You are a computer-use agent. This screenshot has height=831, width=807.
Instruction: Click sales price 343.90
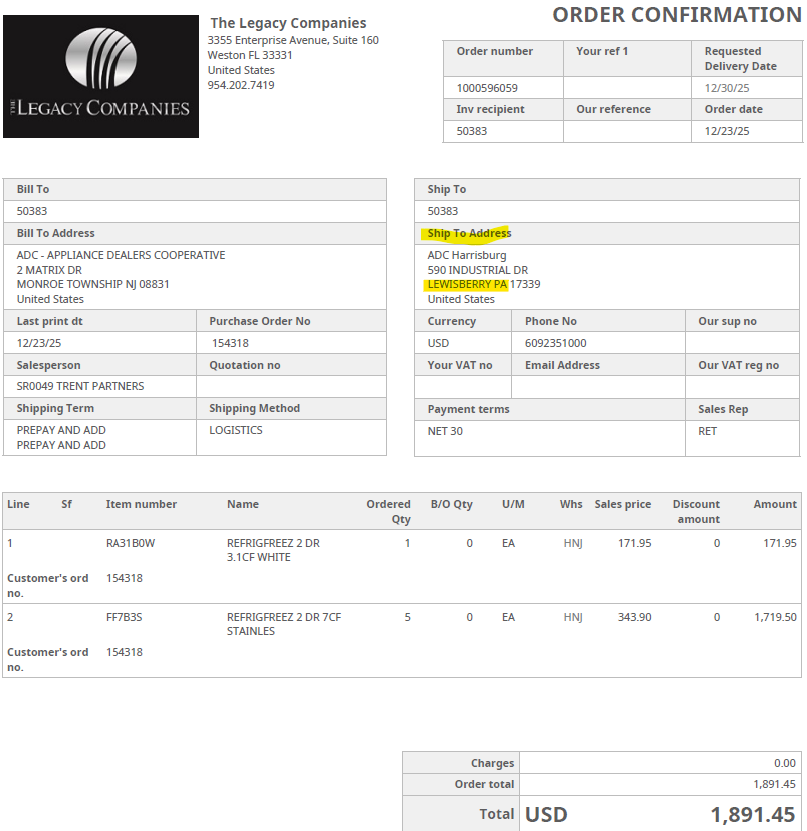pyautogui.click(x=634, y=617)
